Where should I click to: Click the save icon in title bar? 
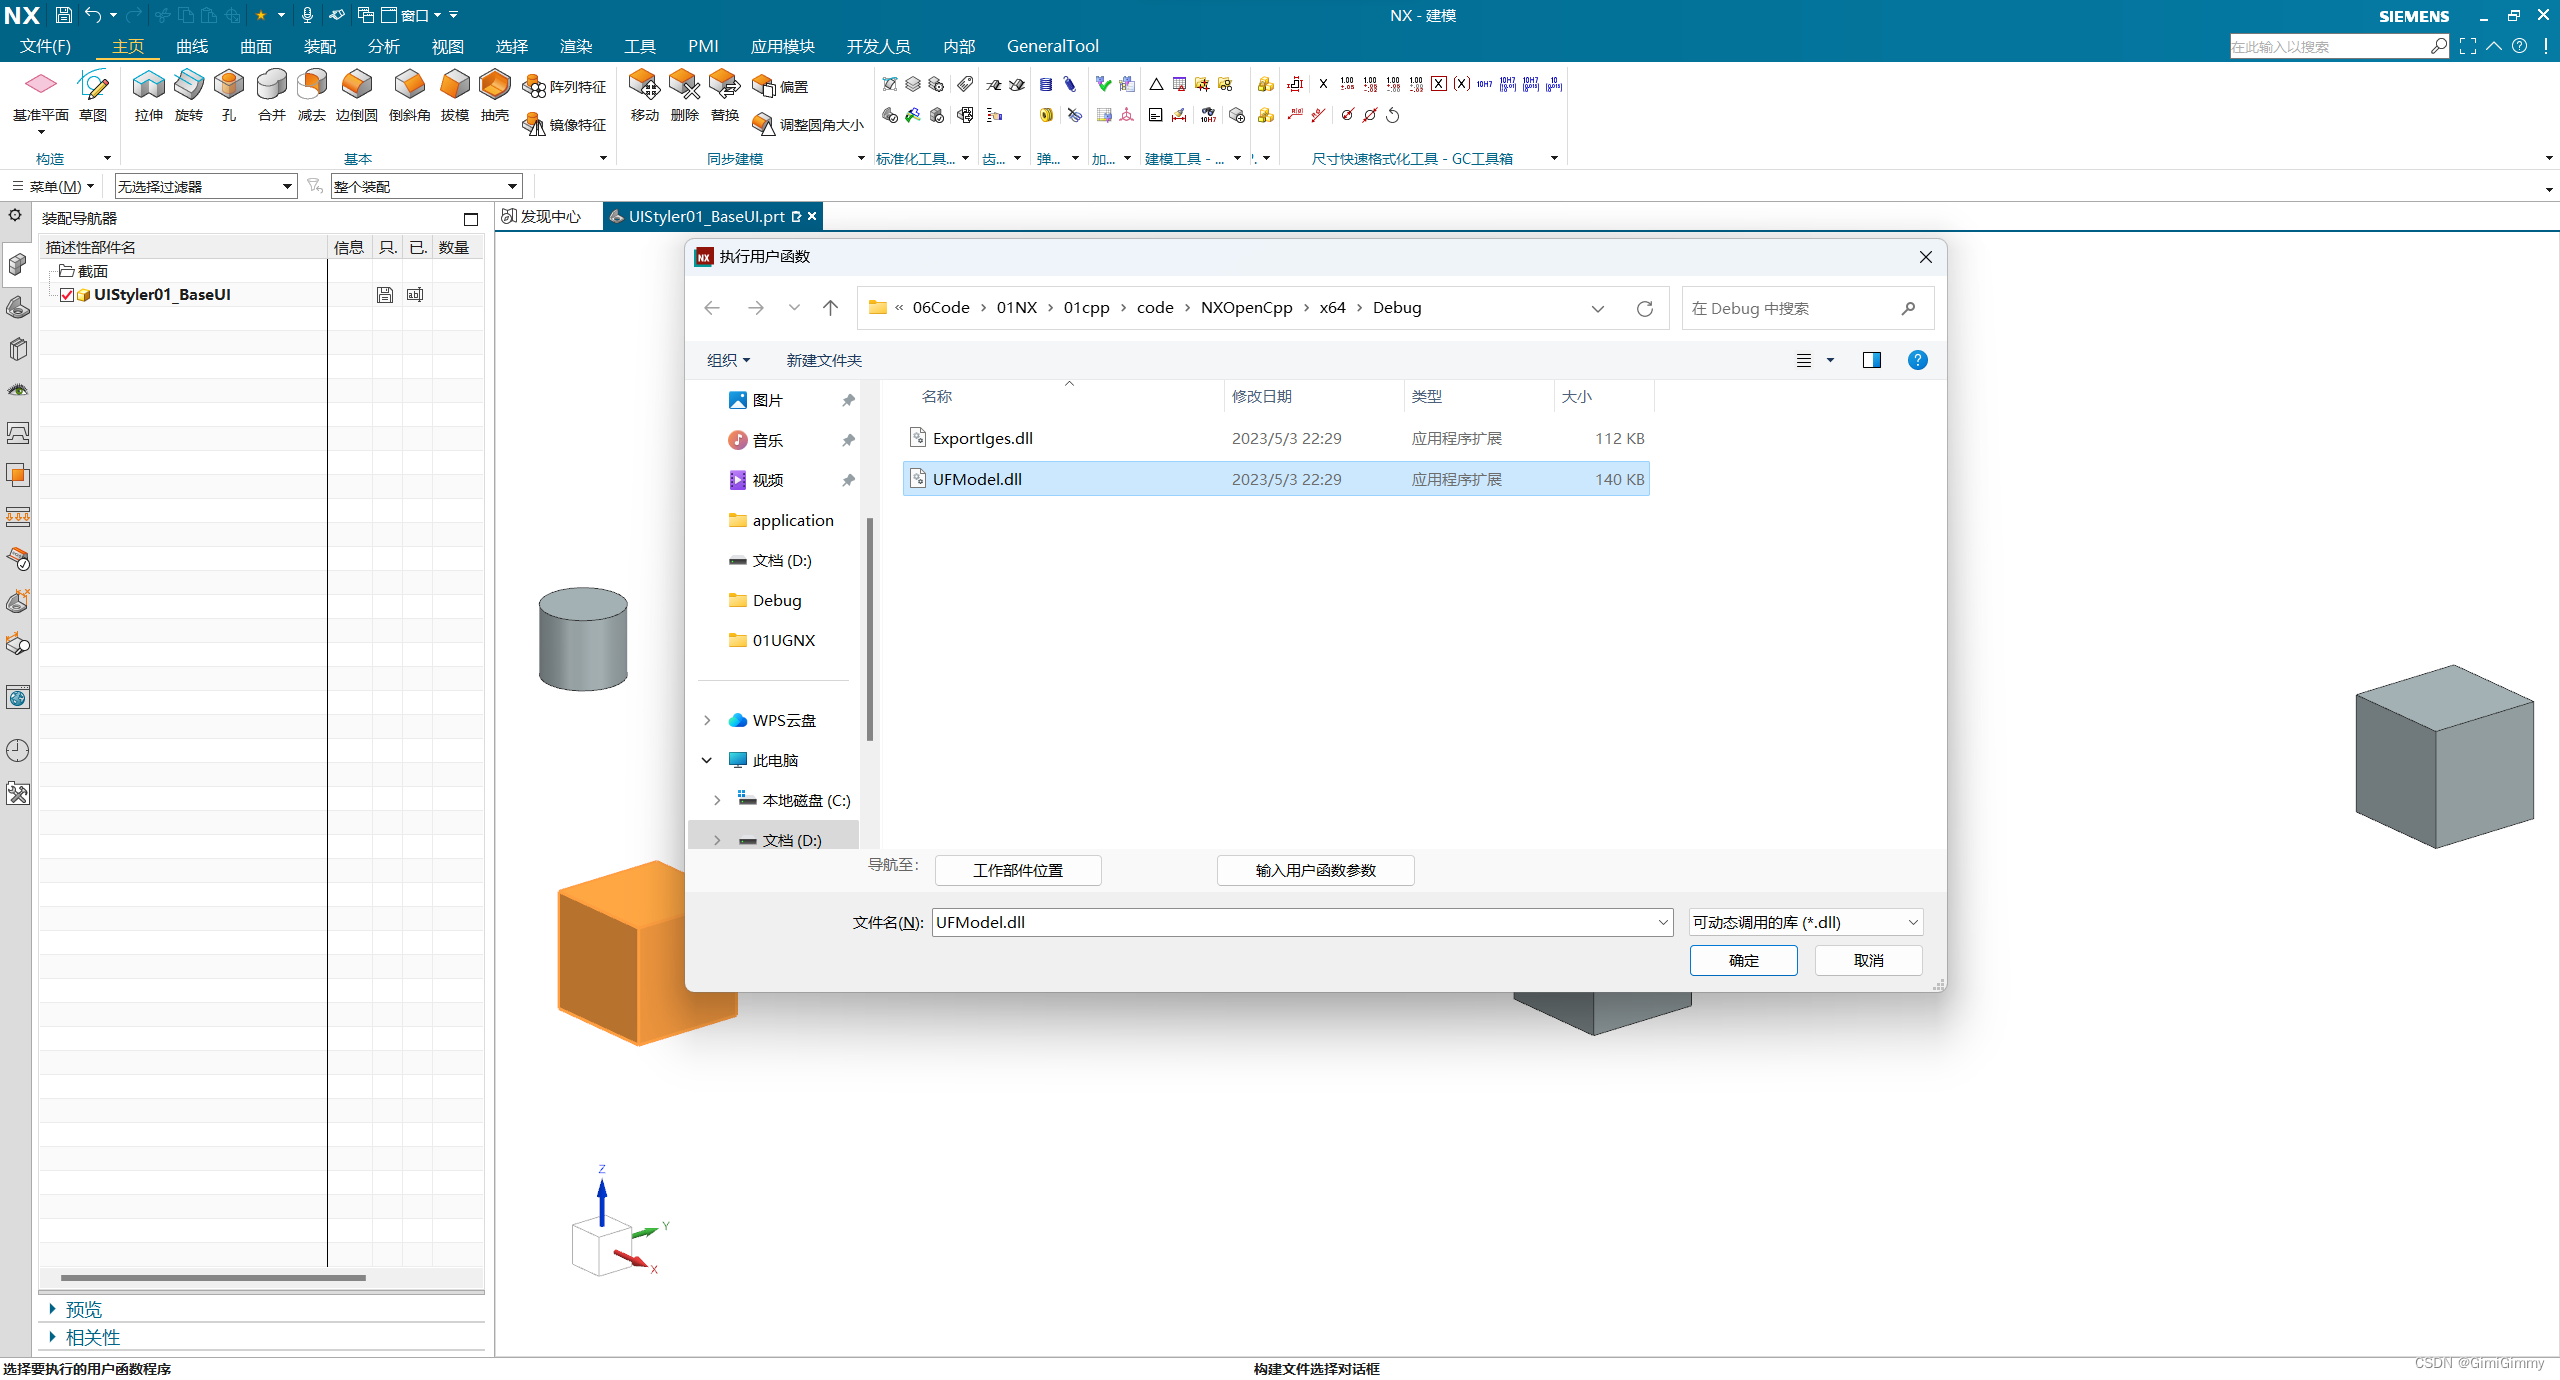pyautogui.click(x=63, y=15)
